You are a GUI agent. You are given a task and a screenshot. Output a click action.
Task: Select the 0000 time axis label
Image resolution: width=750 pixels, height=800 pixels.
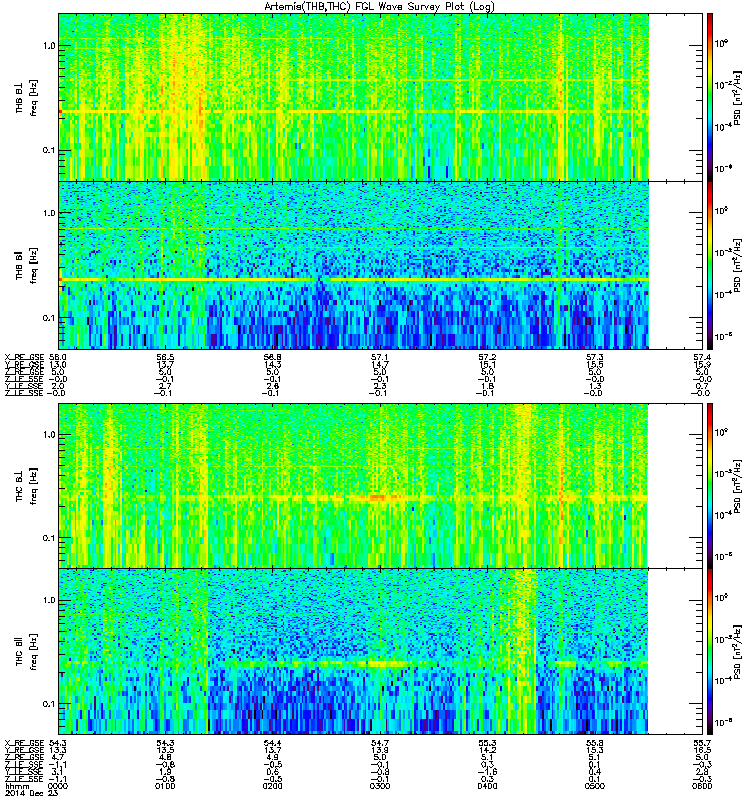[x=58, y=786]
